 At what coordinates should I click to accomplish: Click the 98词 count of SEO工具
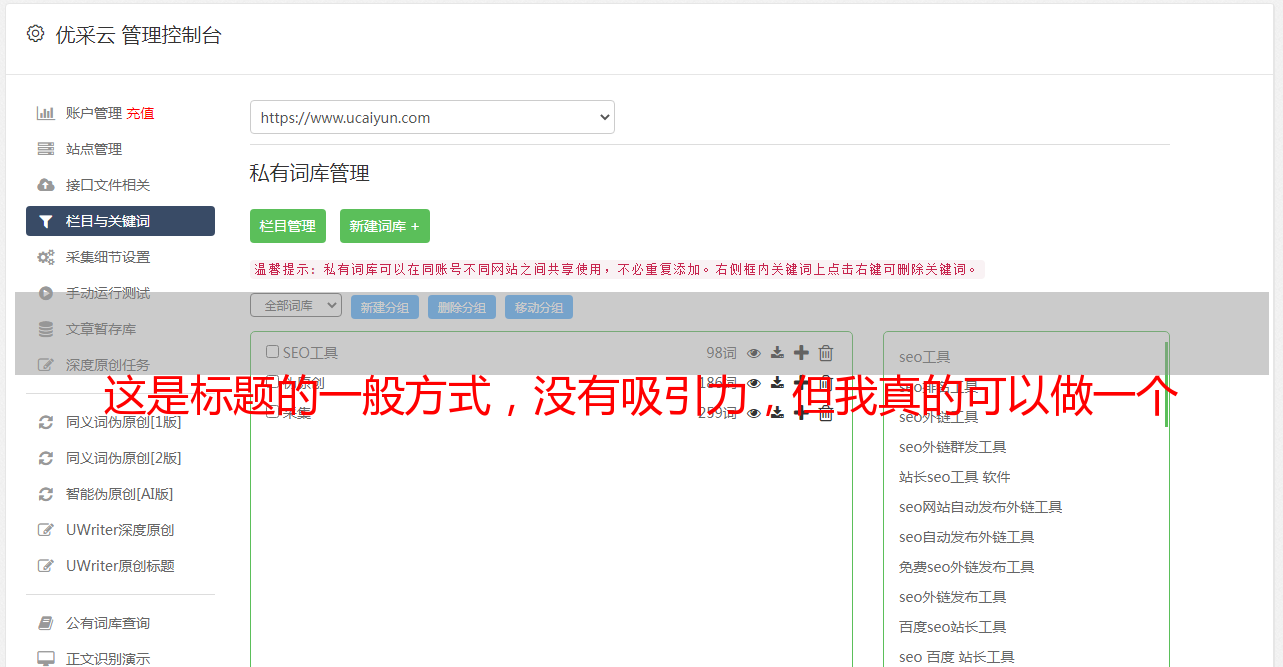pos(721,353)
